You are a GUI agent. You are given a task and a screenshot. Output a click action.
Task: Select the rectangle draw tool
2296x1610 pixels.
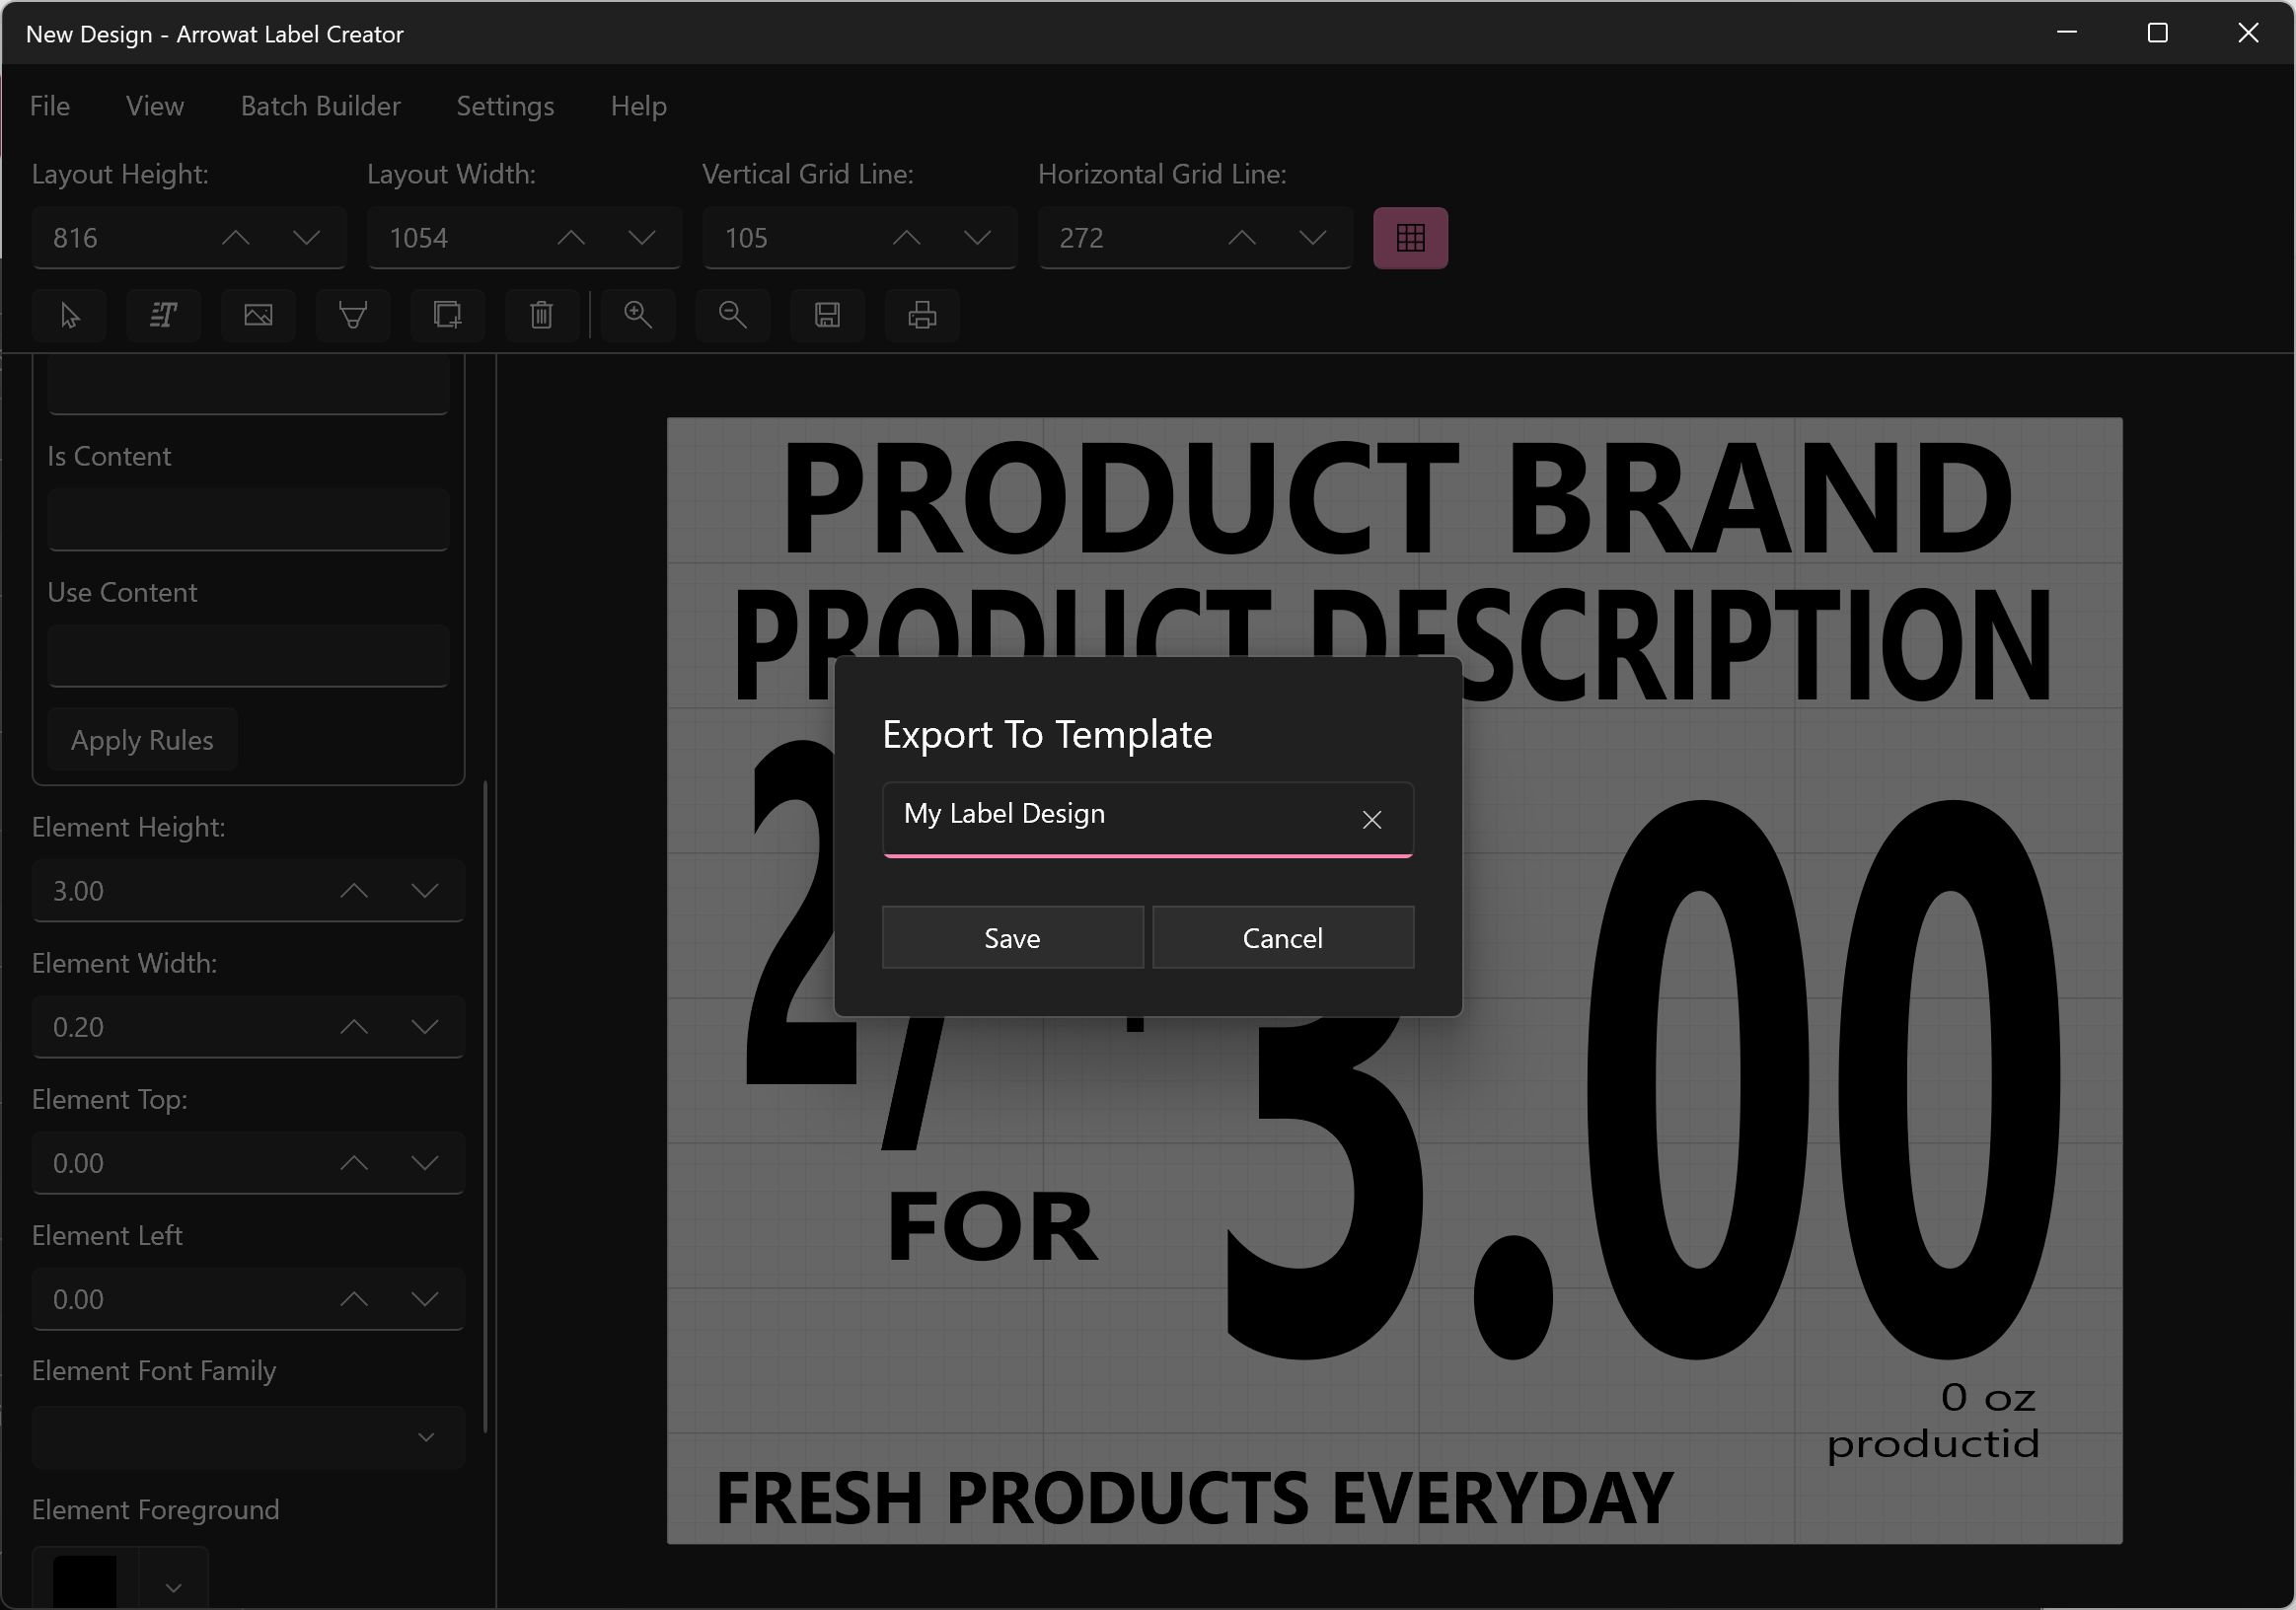click(x=447, y=314)
